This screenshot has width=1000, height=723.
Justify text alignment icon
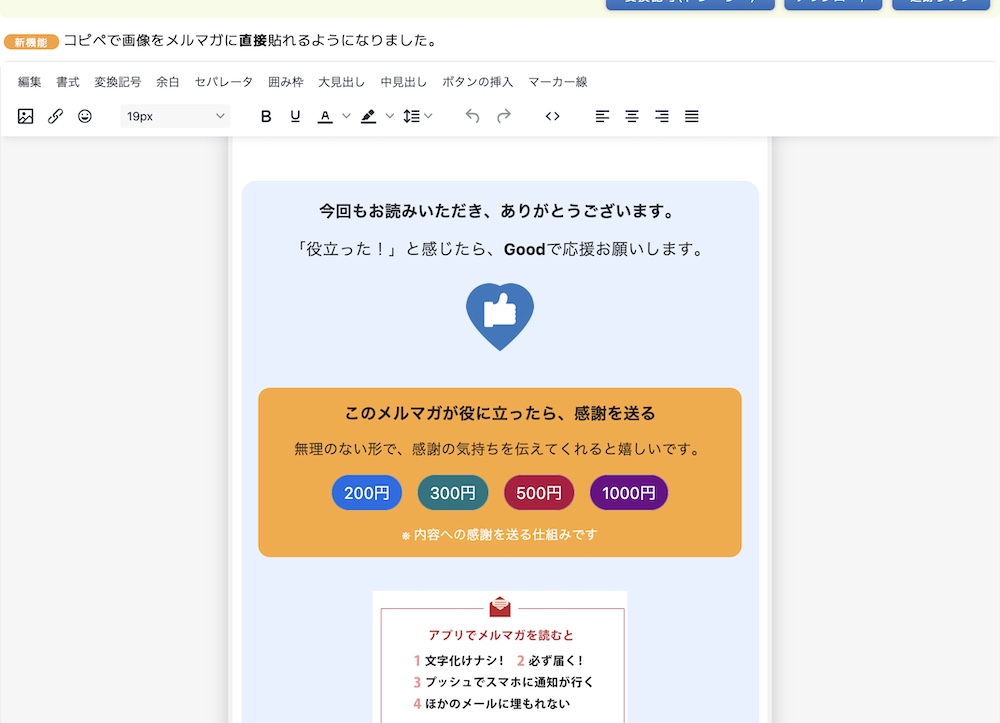691,116
